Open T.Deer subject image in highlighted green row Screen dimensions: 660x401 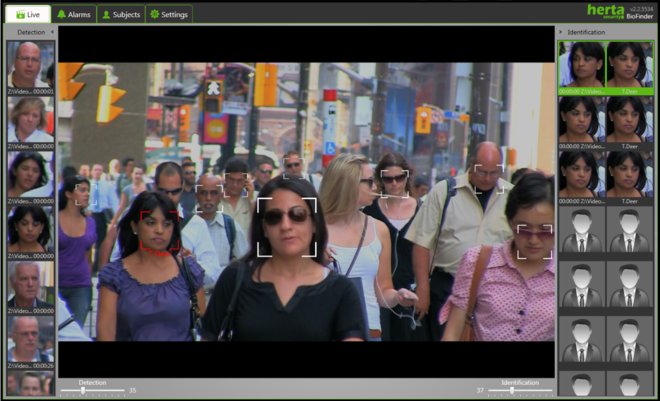click(630, 65)
